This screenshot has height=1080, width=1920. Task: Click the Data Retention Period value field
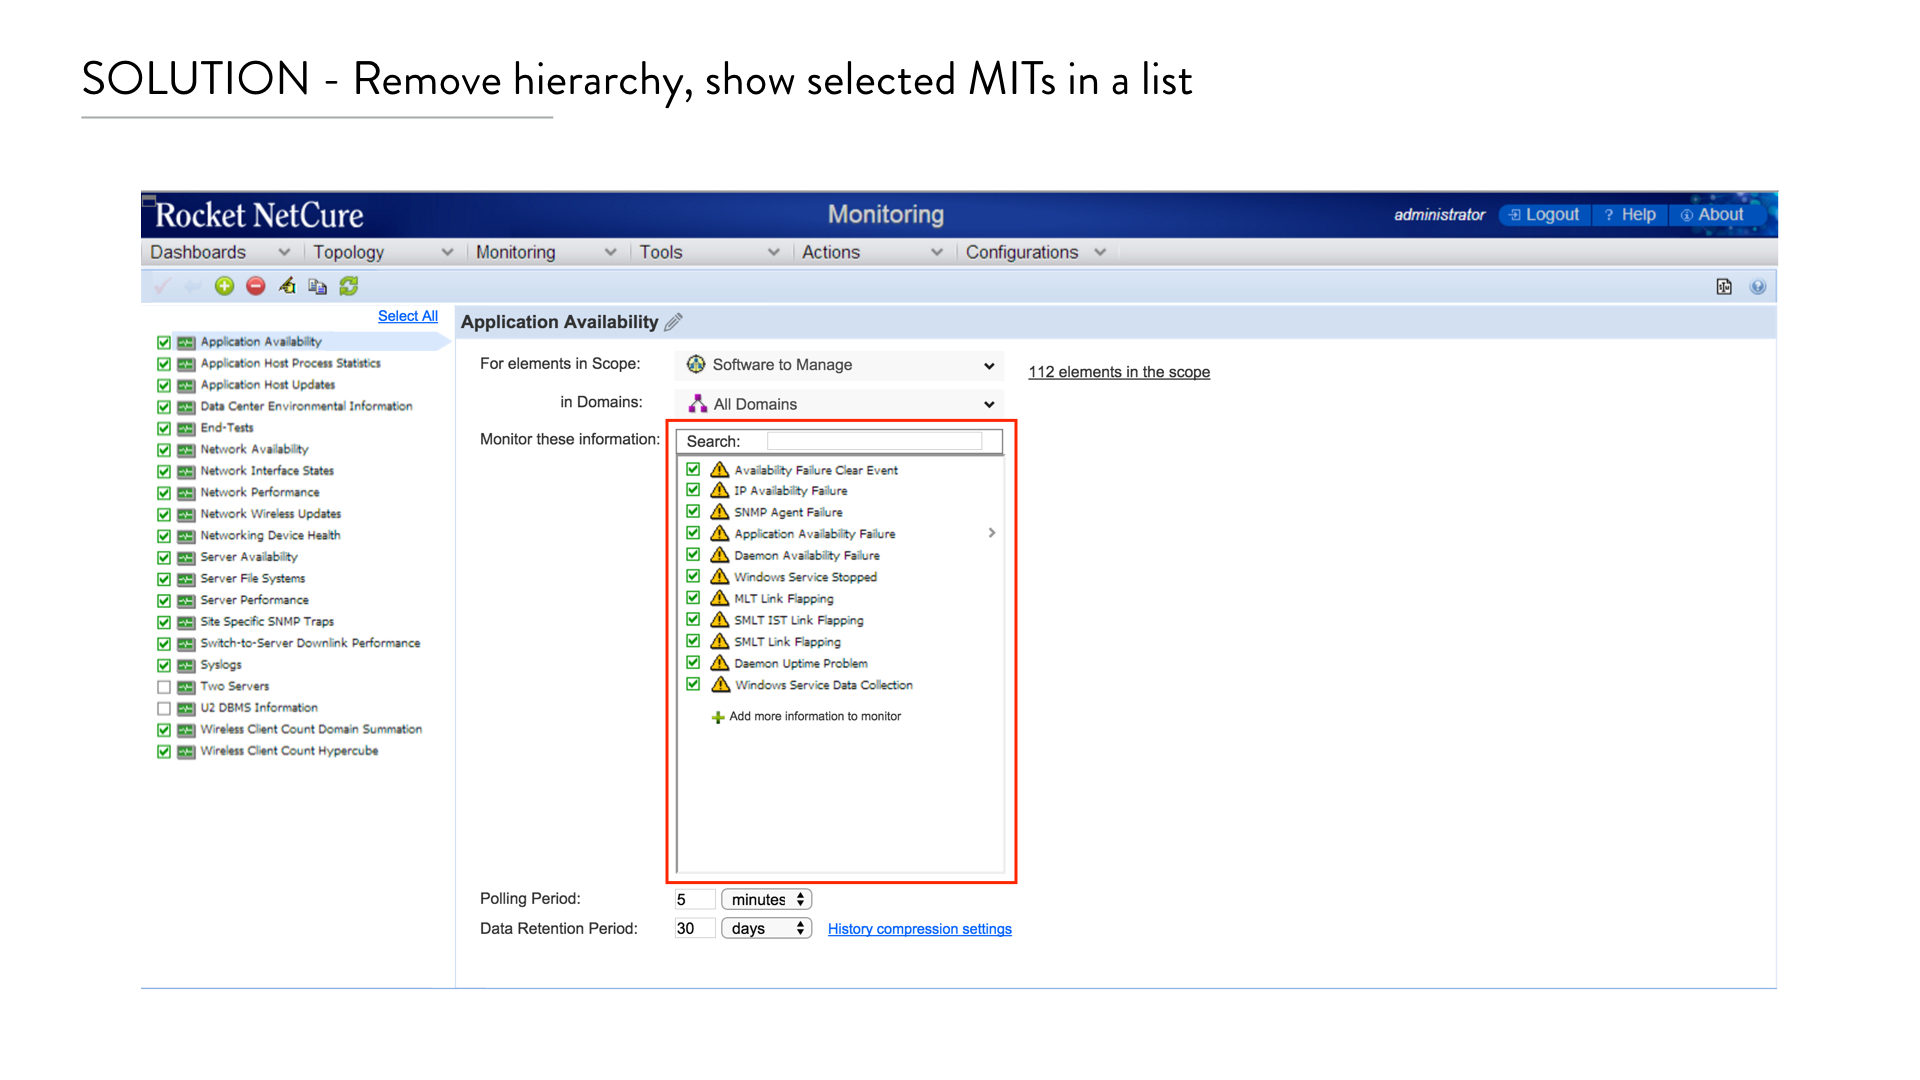694,929
